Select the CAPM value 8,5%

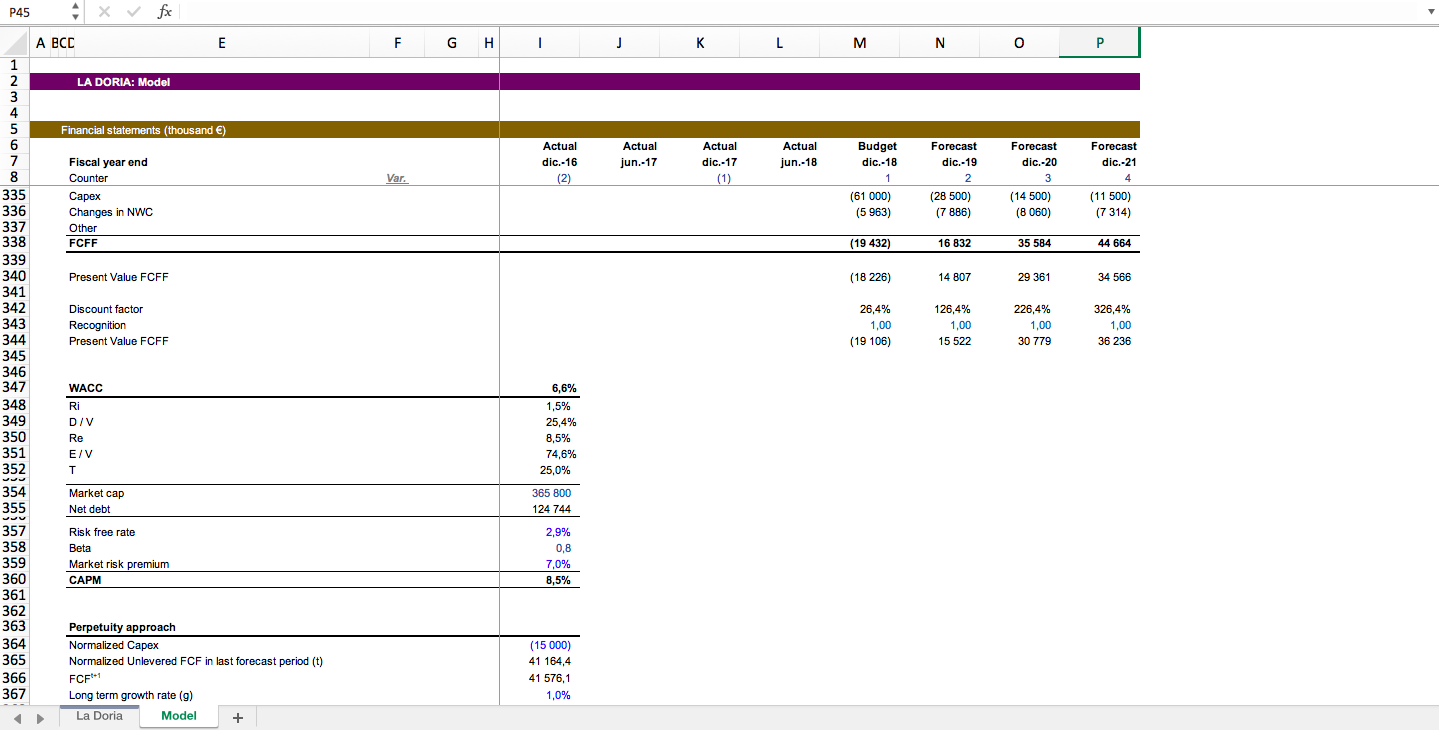pyautogui.click(x=558, y=580)
